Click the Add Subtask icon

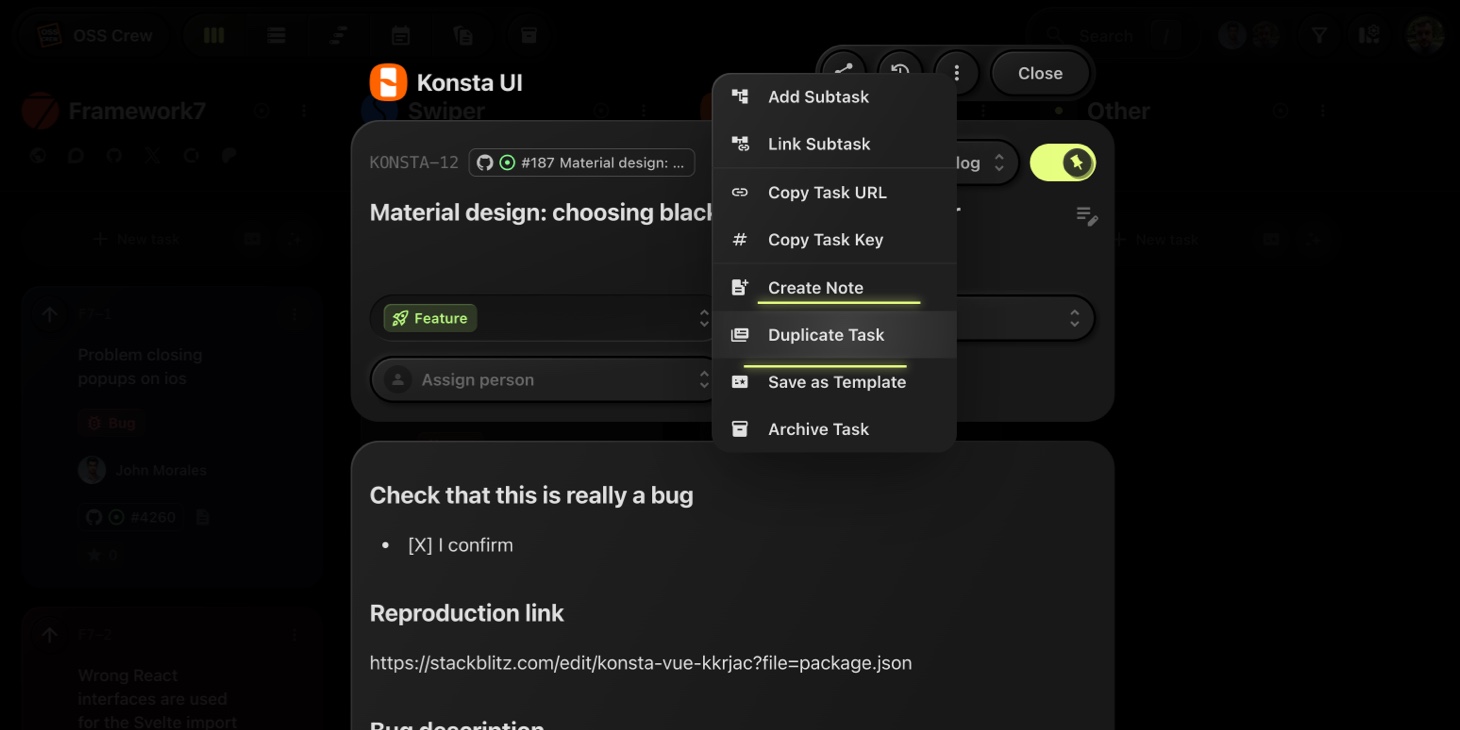pyautogui.click(x=740, y=97)
